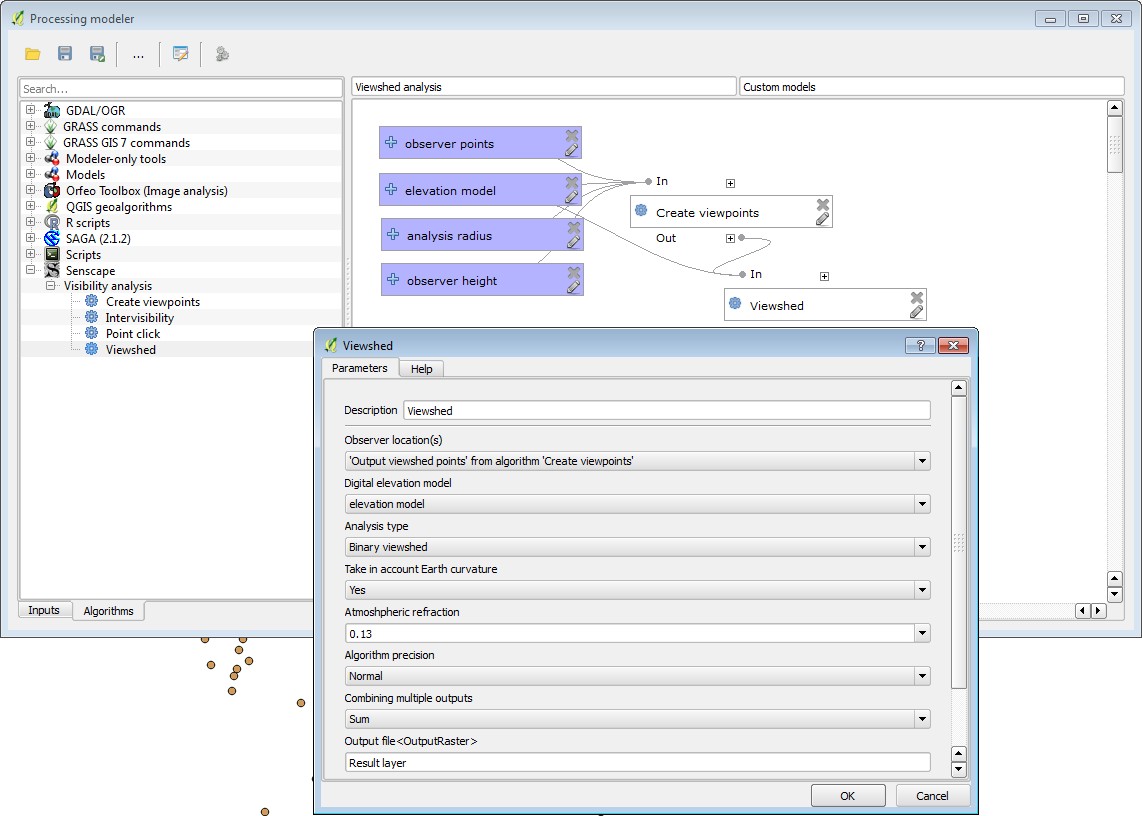
Task: Click the Viewshed analysis model name field
Action: pyautogui.click(x=544, y=87)
